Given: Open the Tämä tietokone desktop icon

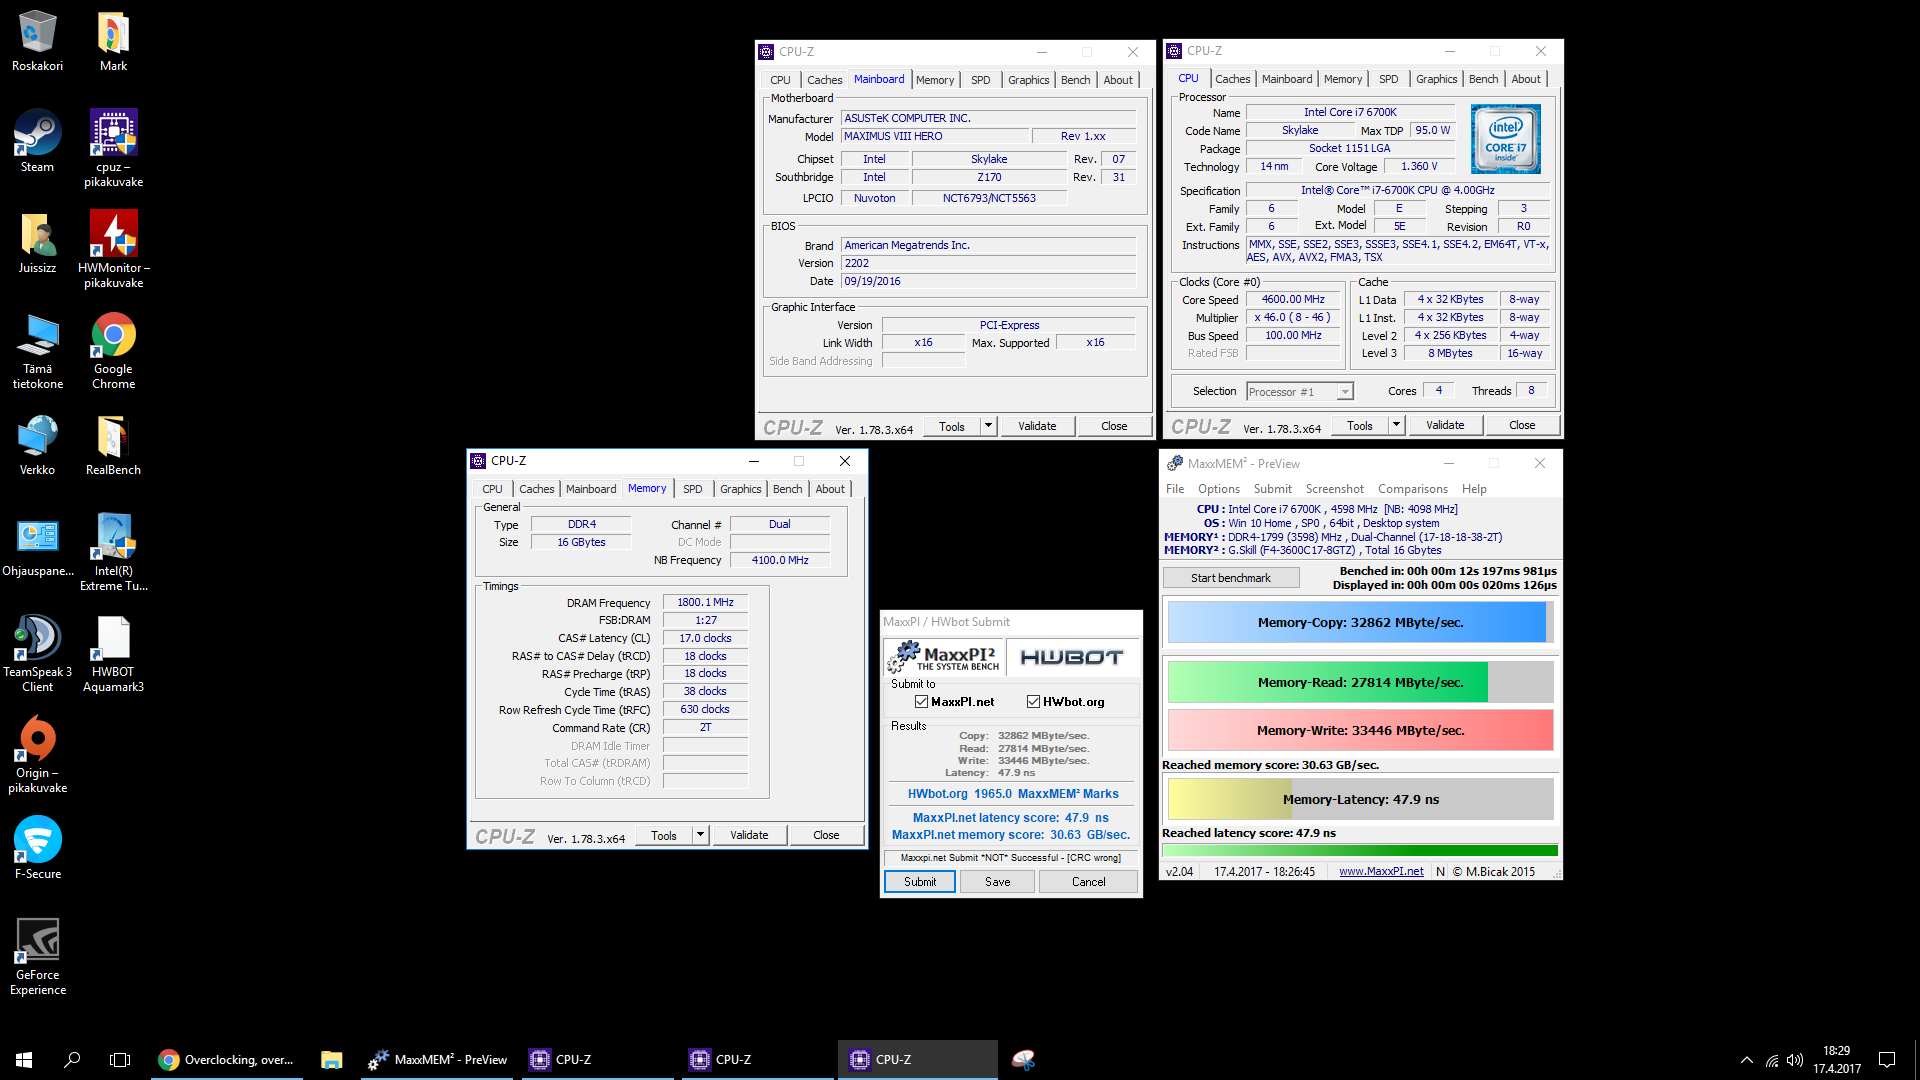Looking at the screenshot, I should [37, 350].
